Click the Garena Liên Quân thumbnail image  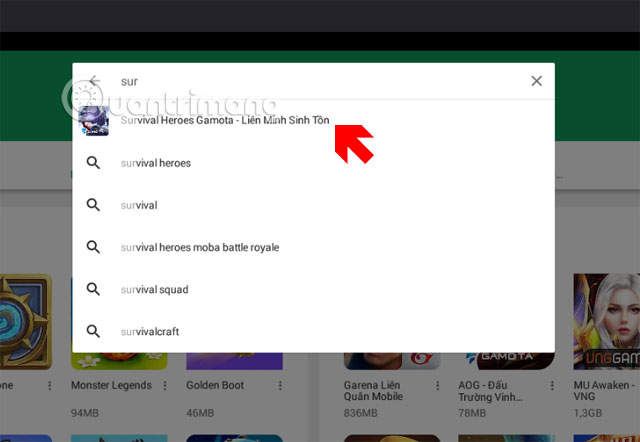pyautogui.click(x=392, y=361)
